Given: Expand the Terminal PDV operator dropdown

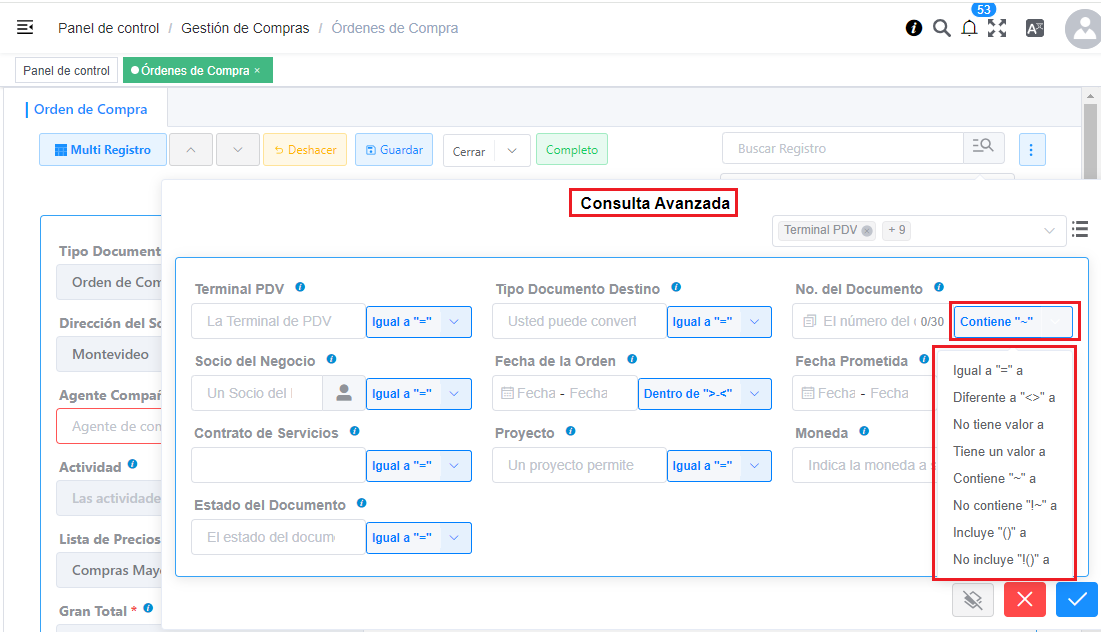Looking at the screenshot, I should (x=454, y=322).
